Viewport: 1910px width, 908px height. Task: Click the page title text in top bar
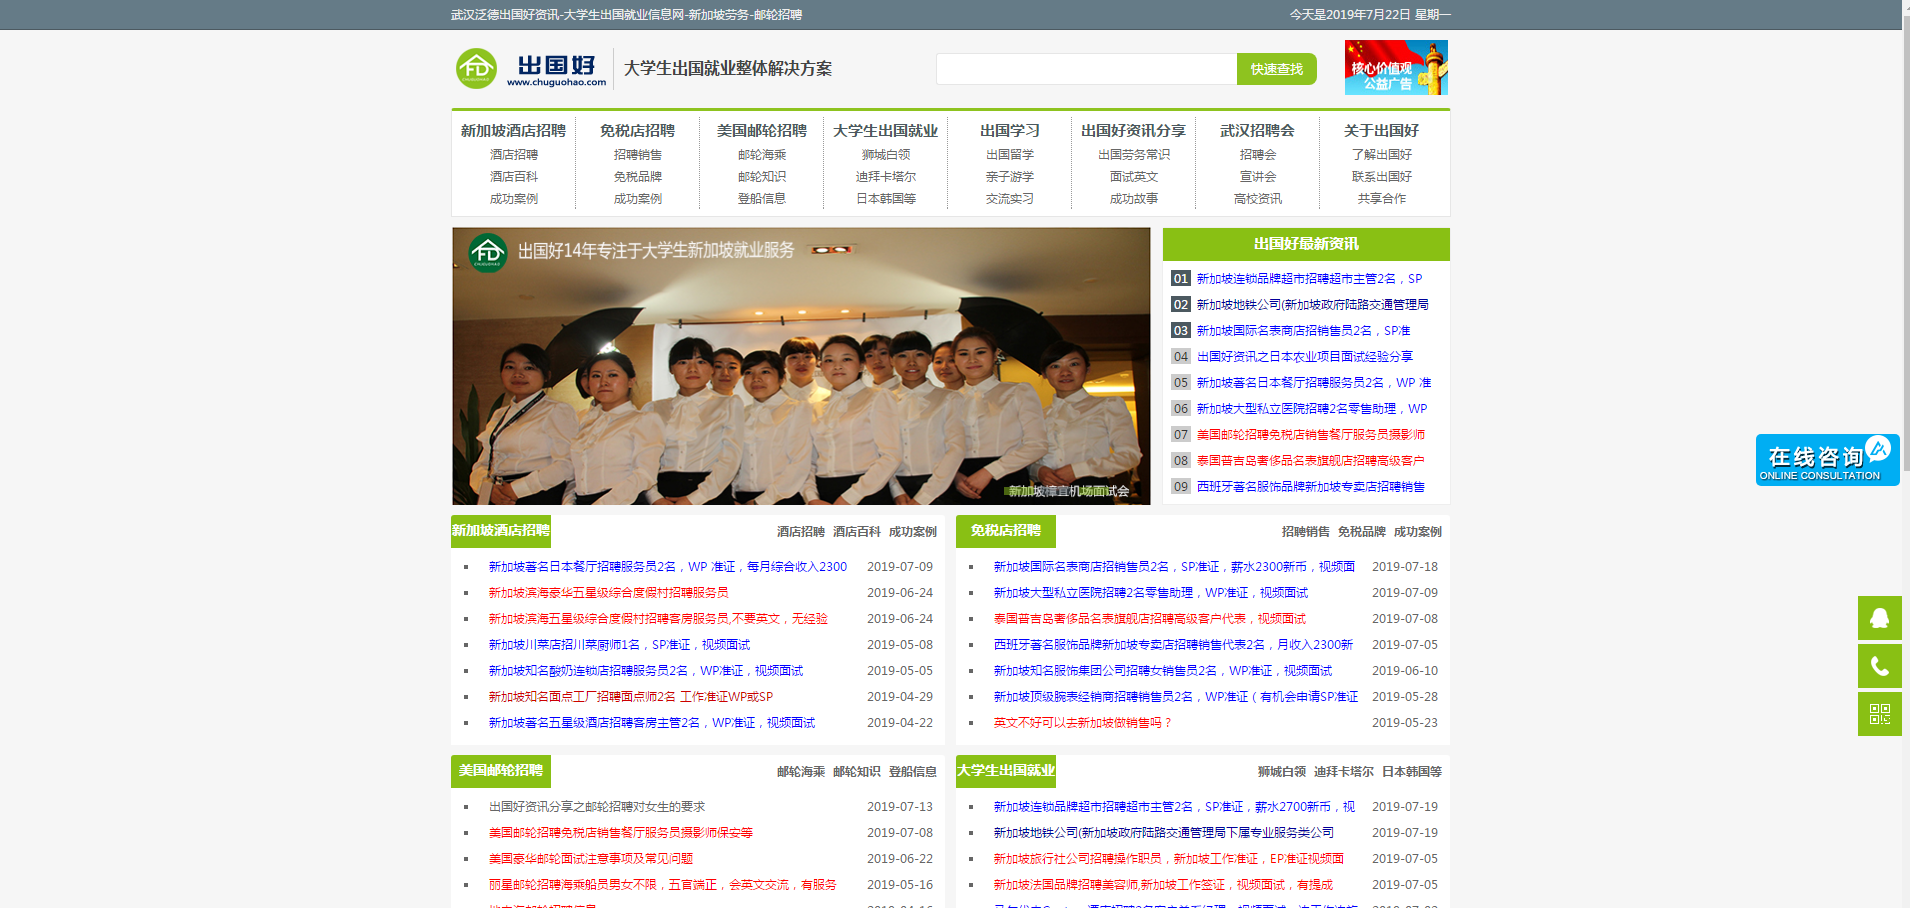click(626, 15)
